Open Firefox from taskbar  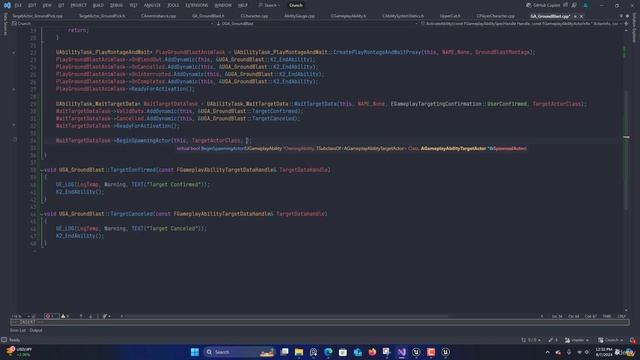[x=372, y=352]
